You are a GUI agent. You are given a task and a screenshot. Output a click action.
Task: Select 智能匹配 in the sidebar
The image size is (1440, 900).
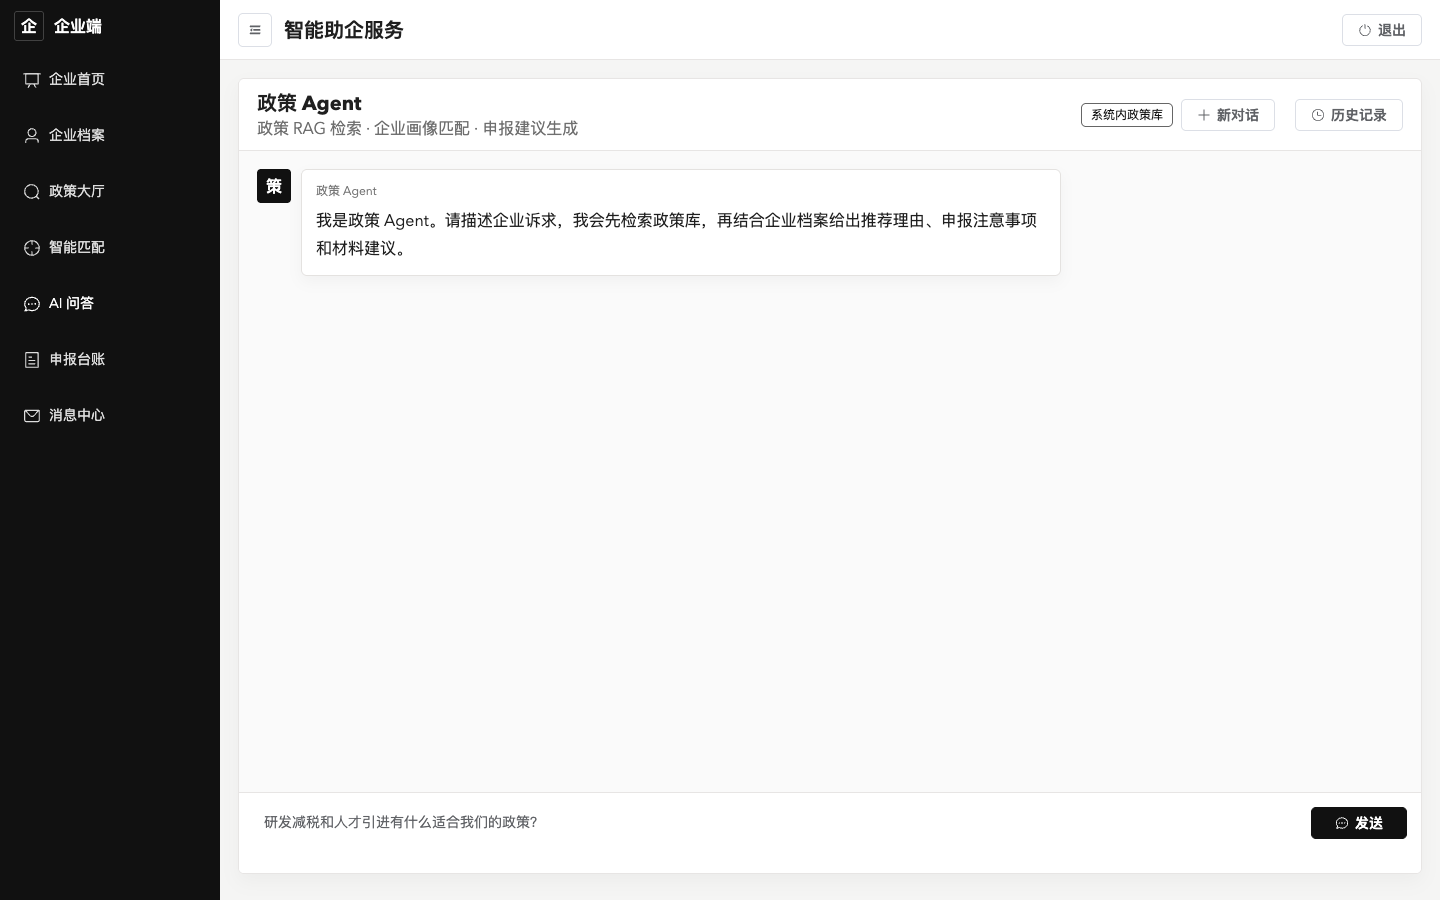pos(110,248)
